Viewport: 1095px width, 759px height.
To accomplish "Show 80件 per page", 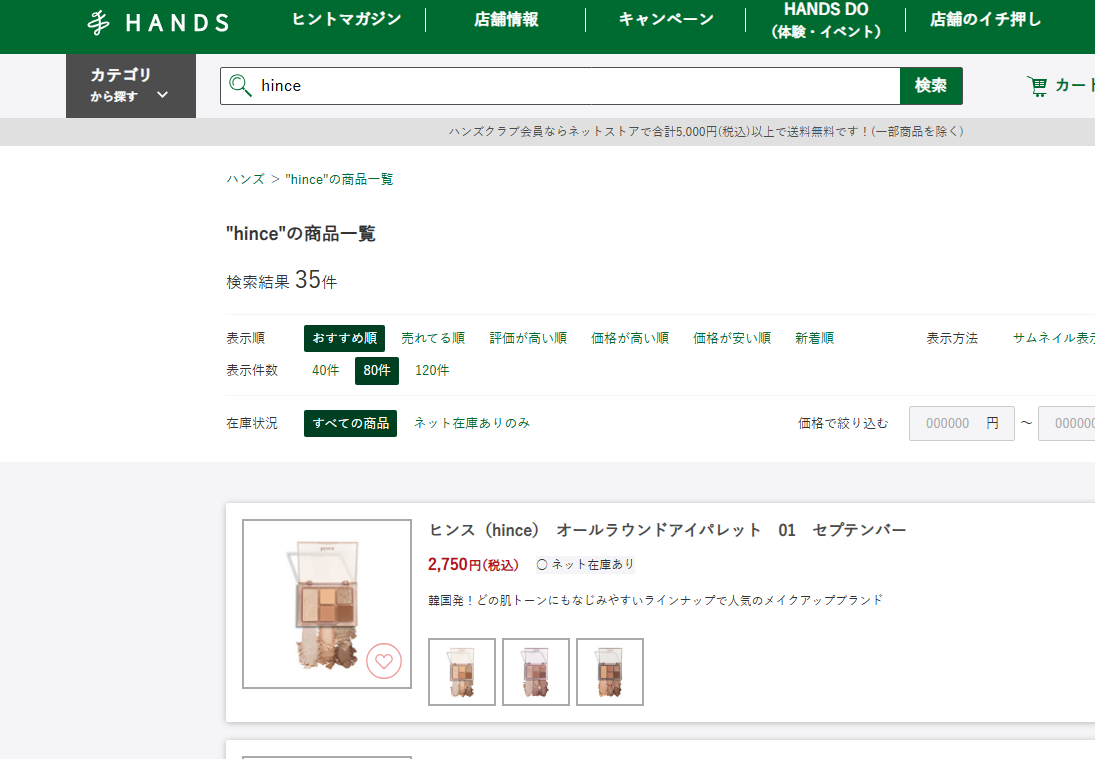I will point(376,371).
